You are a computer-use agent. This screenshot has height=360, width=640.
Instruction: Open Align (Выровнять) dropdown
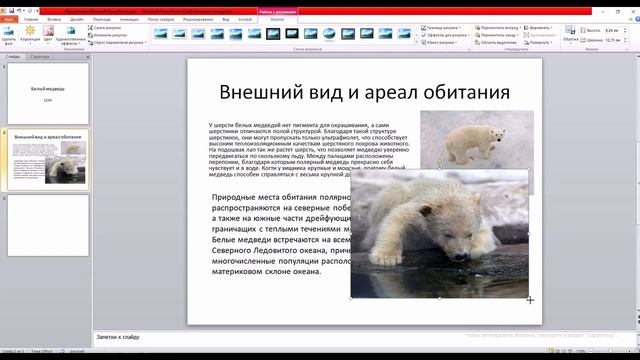(x=538, y=28)
